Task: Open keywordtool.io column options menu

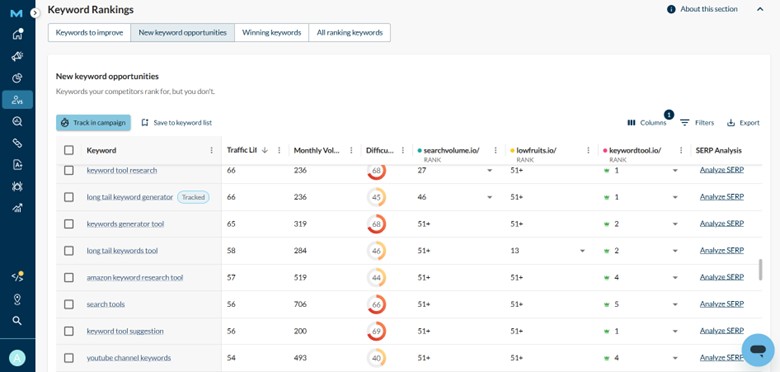Action: coord(681,150)
